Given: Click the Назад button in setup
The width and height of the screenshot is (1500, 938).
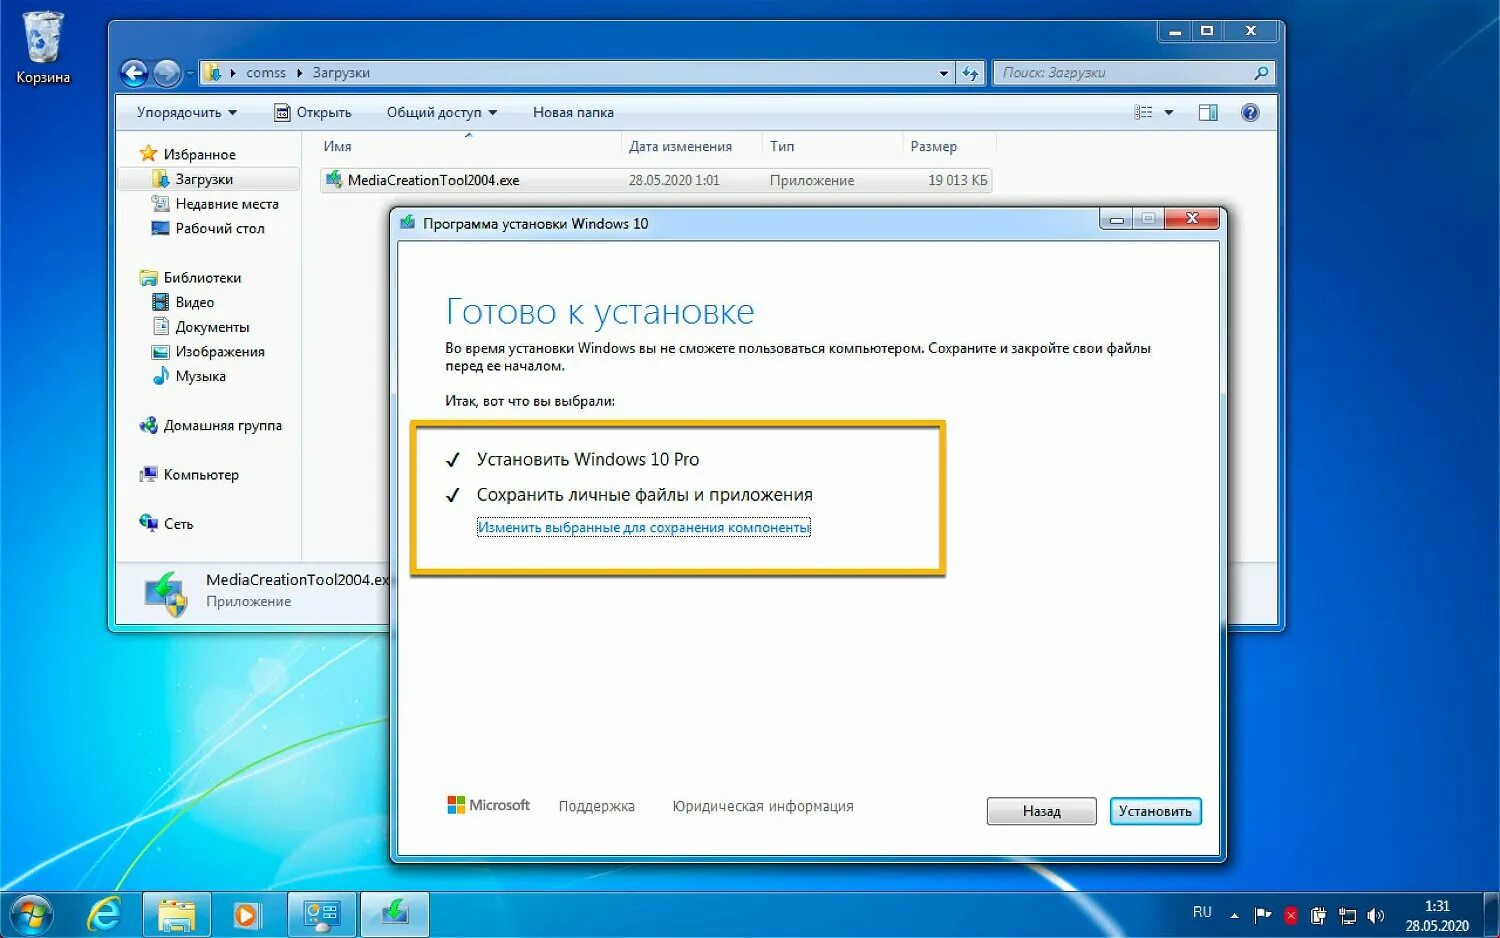Looking at the screenshot, I should 1041,811.
